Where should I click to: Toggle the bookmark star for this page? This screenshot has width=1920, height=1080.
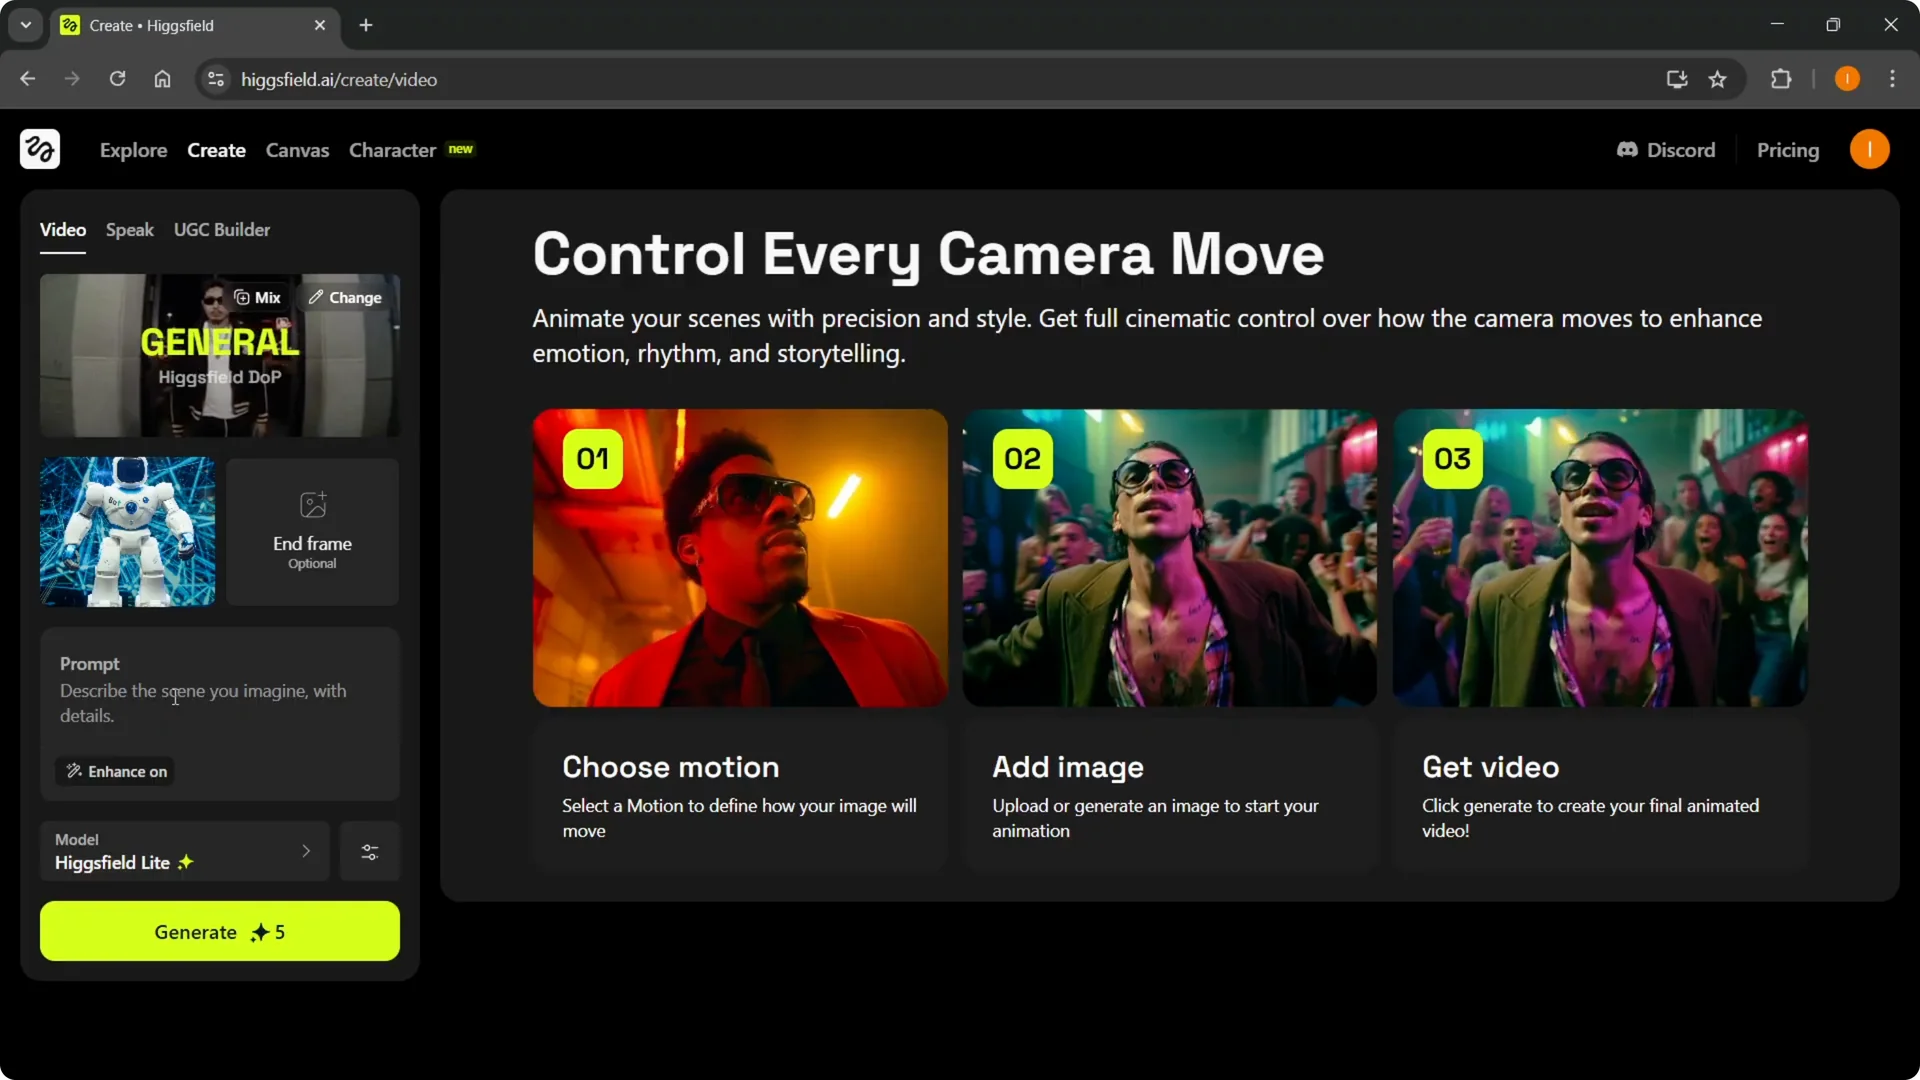1718,79
